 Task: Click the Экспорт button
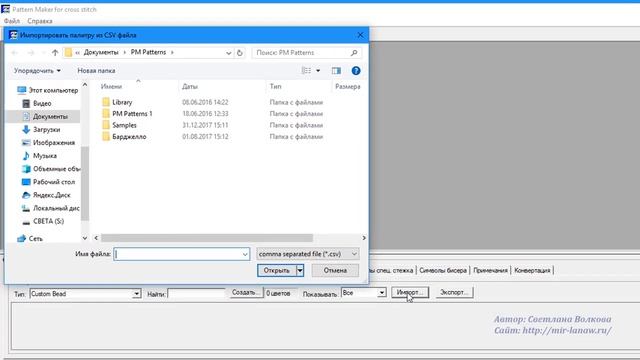pos(454,293)
